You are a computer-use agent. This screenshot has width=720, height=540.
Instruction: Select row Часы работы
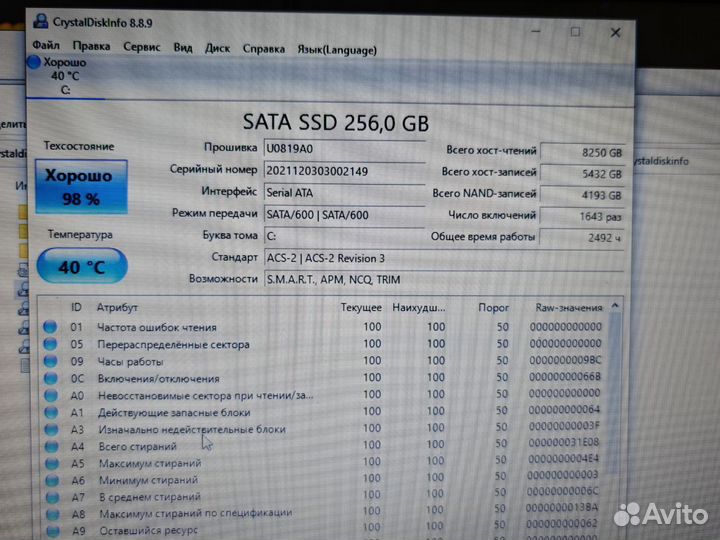pos(322,361)
